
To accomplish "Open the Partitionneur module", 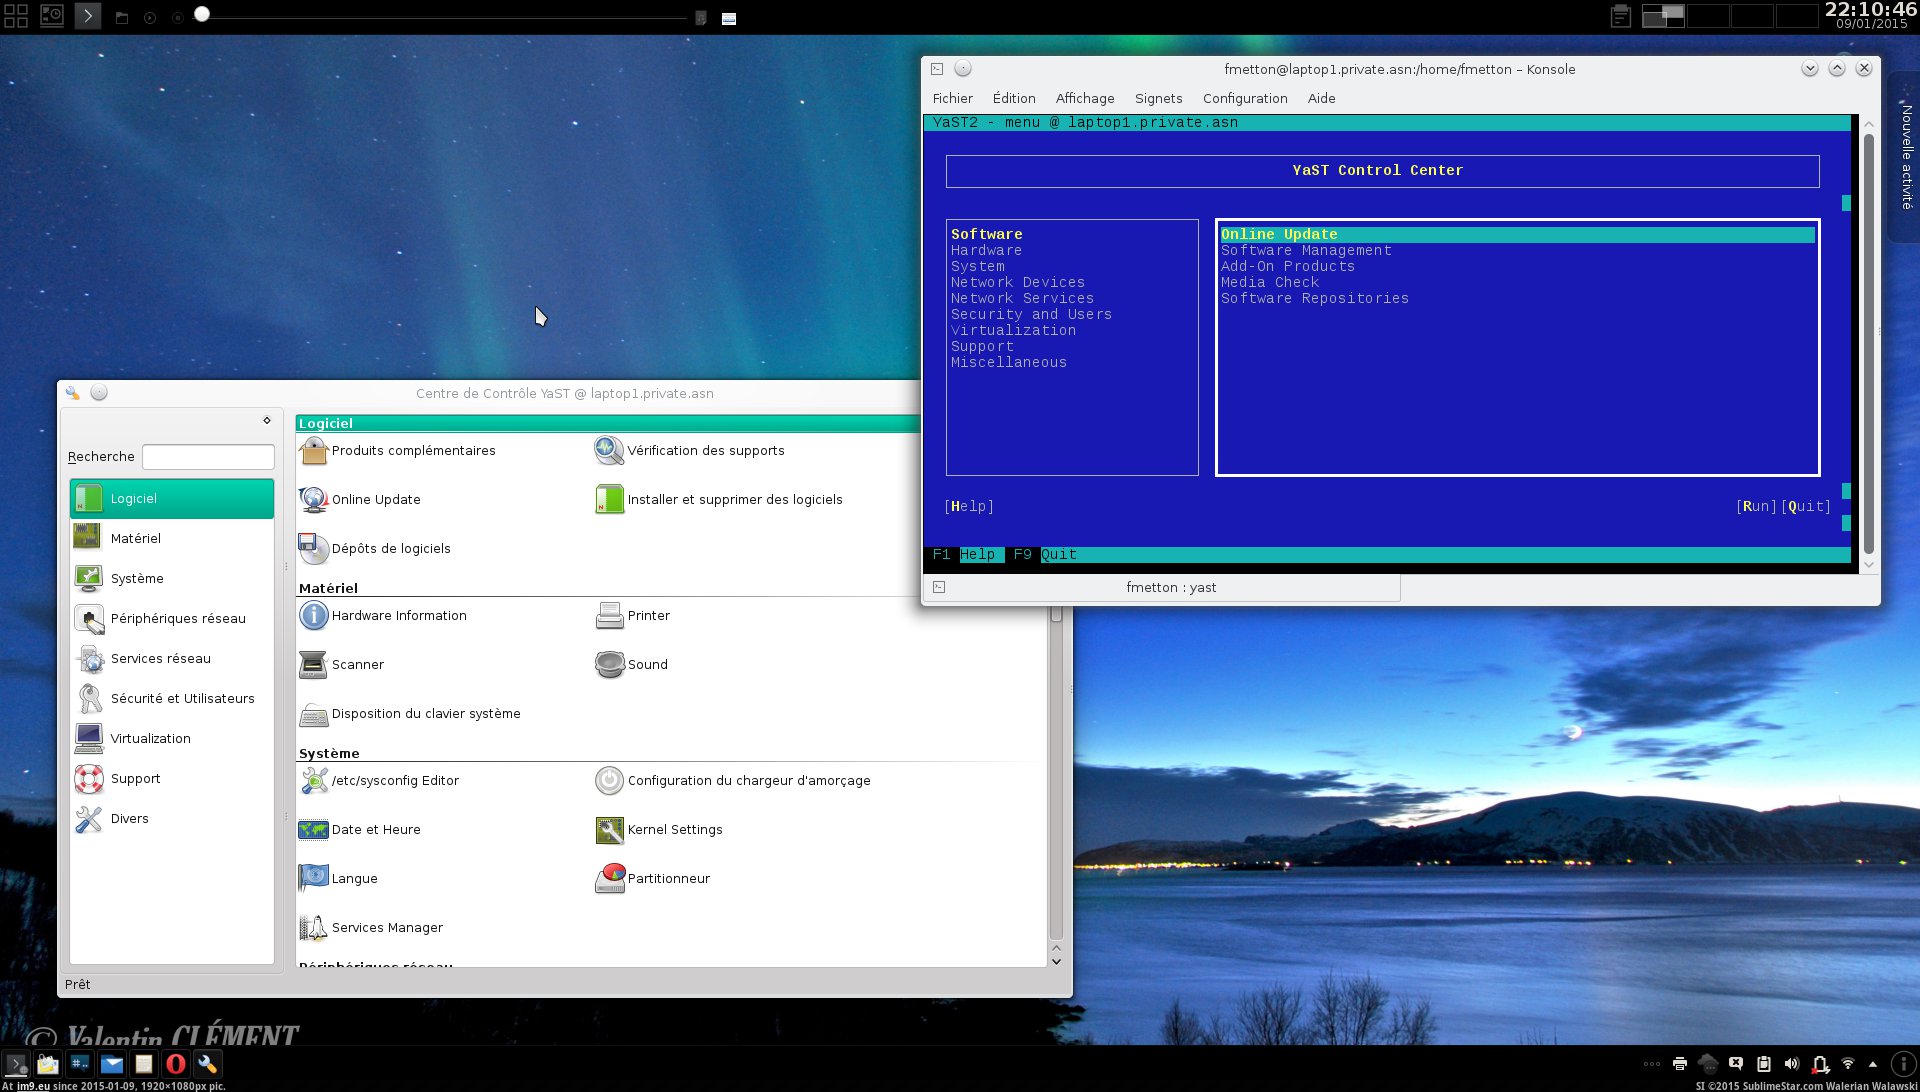I will (667, 878).
